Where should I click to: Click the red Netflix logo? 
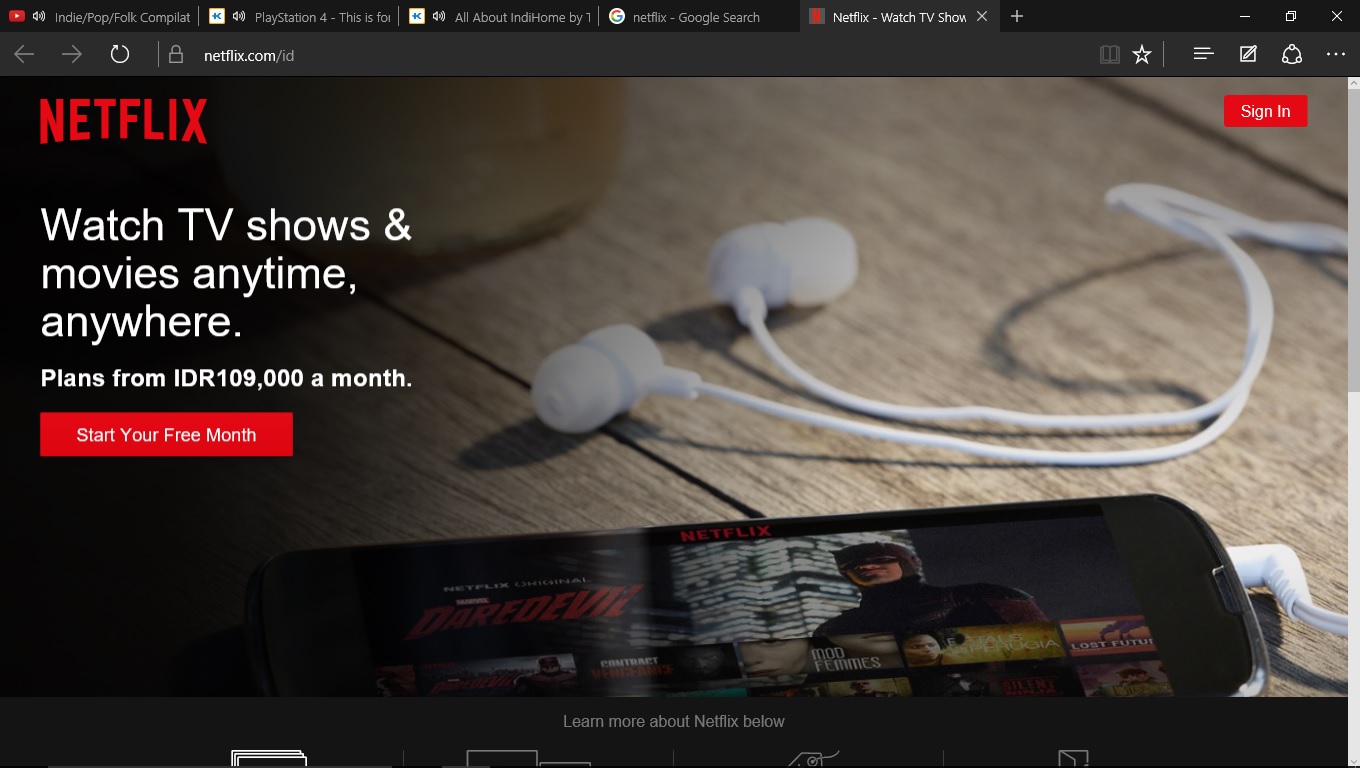[x=124, y=121]
